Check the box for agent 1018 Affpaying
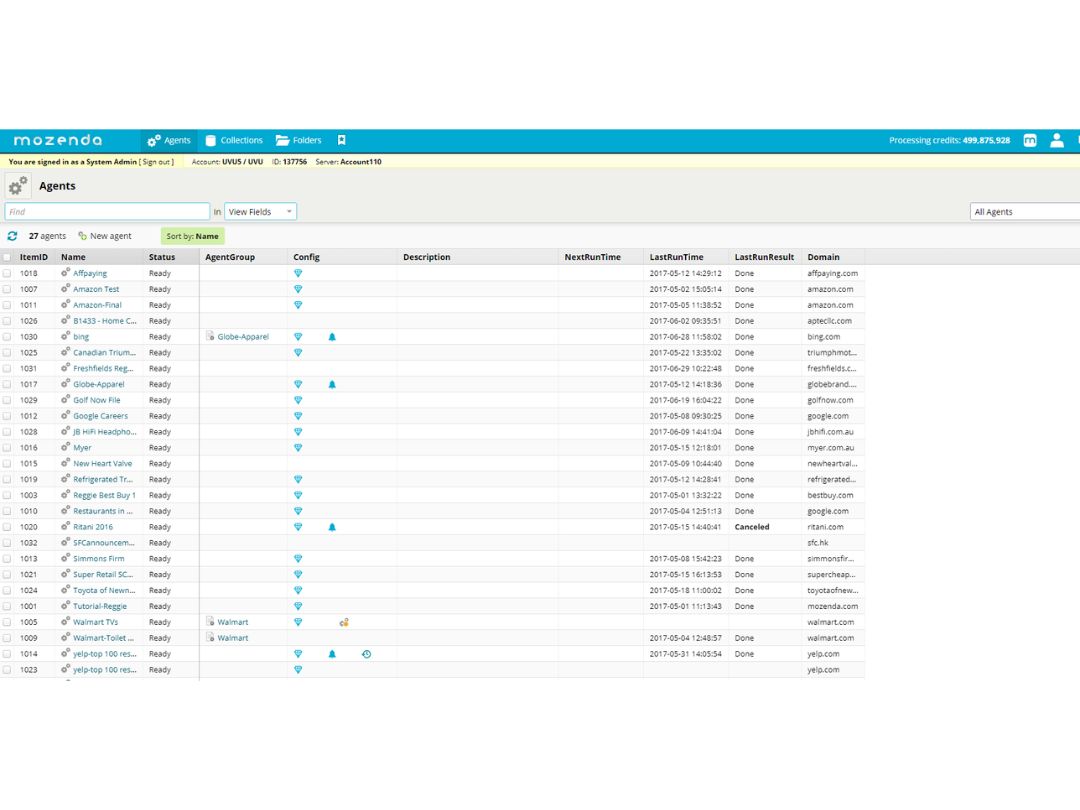This screenshot has width=1080, height=810. tap(7, 273)
